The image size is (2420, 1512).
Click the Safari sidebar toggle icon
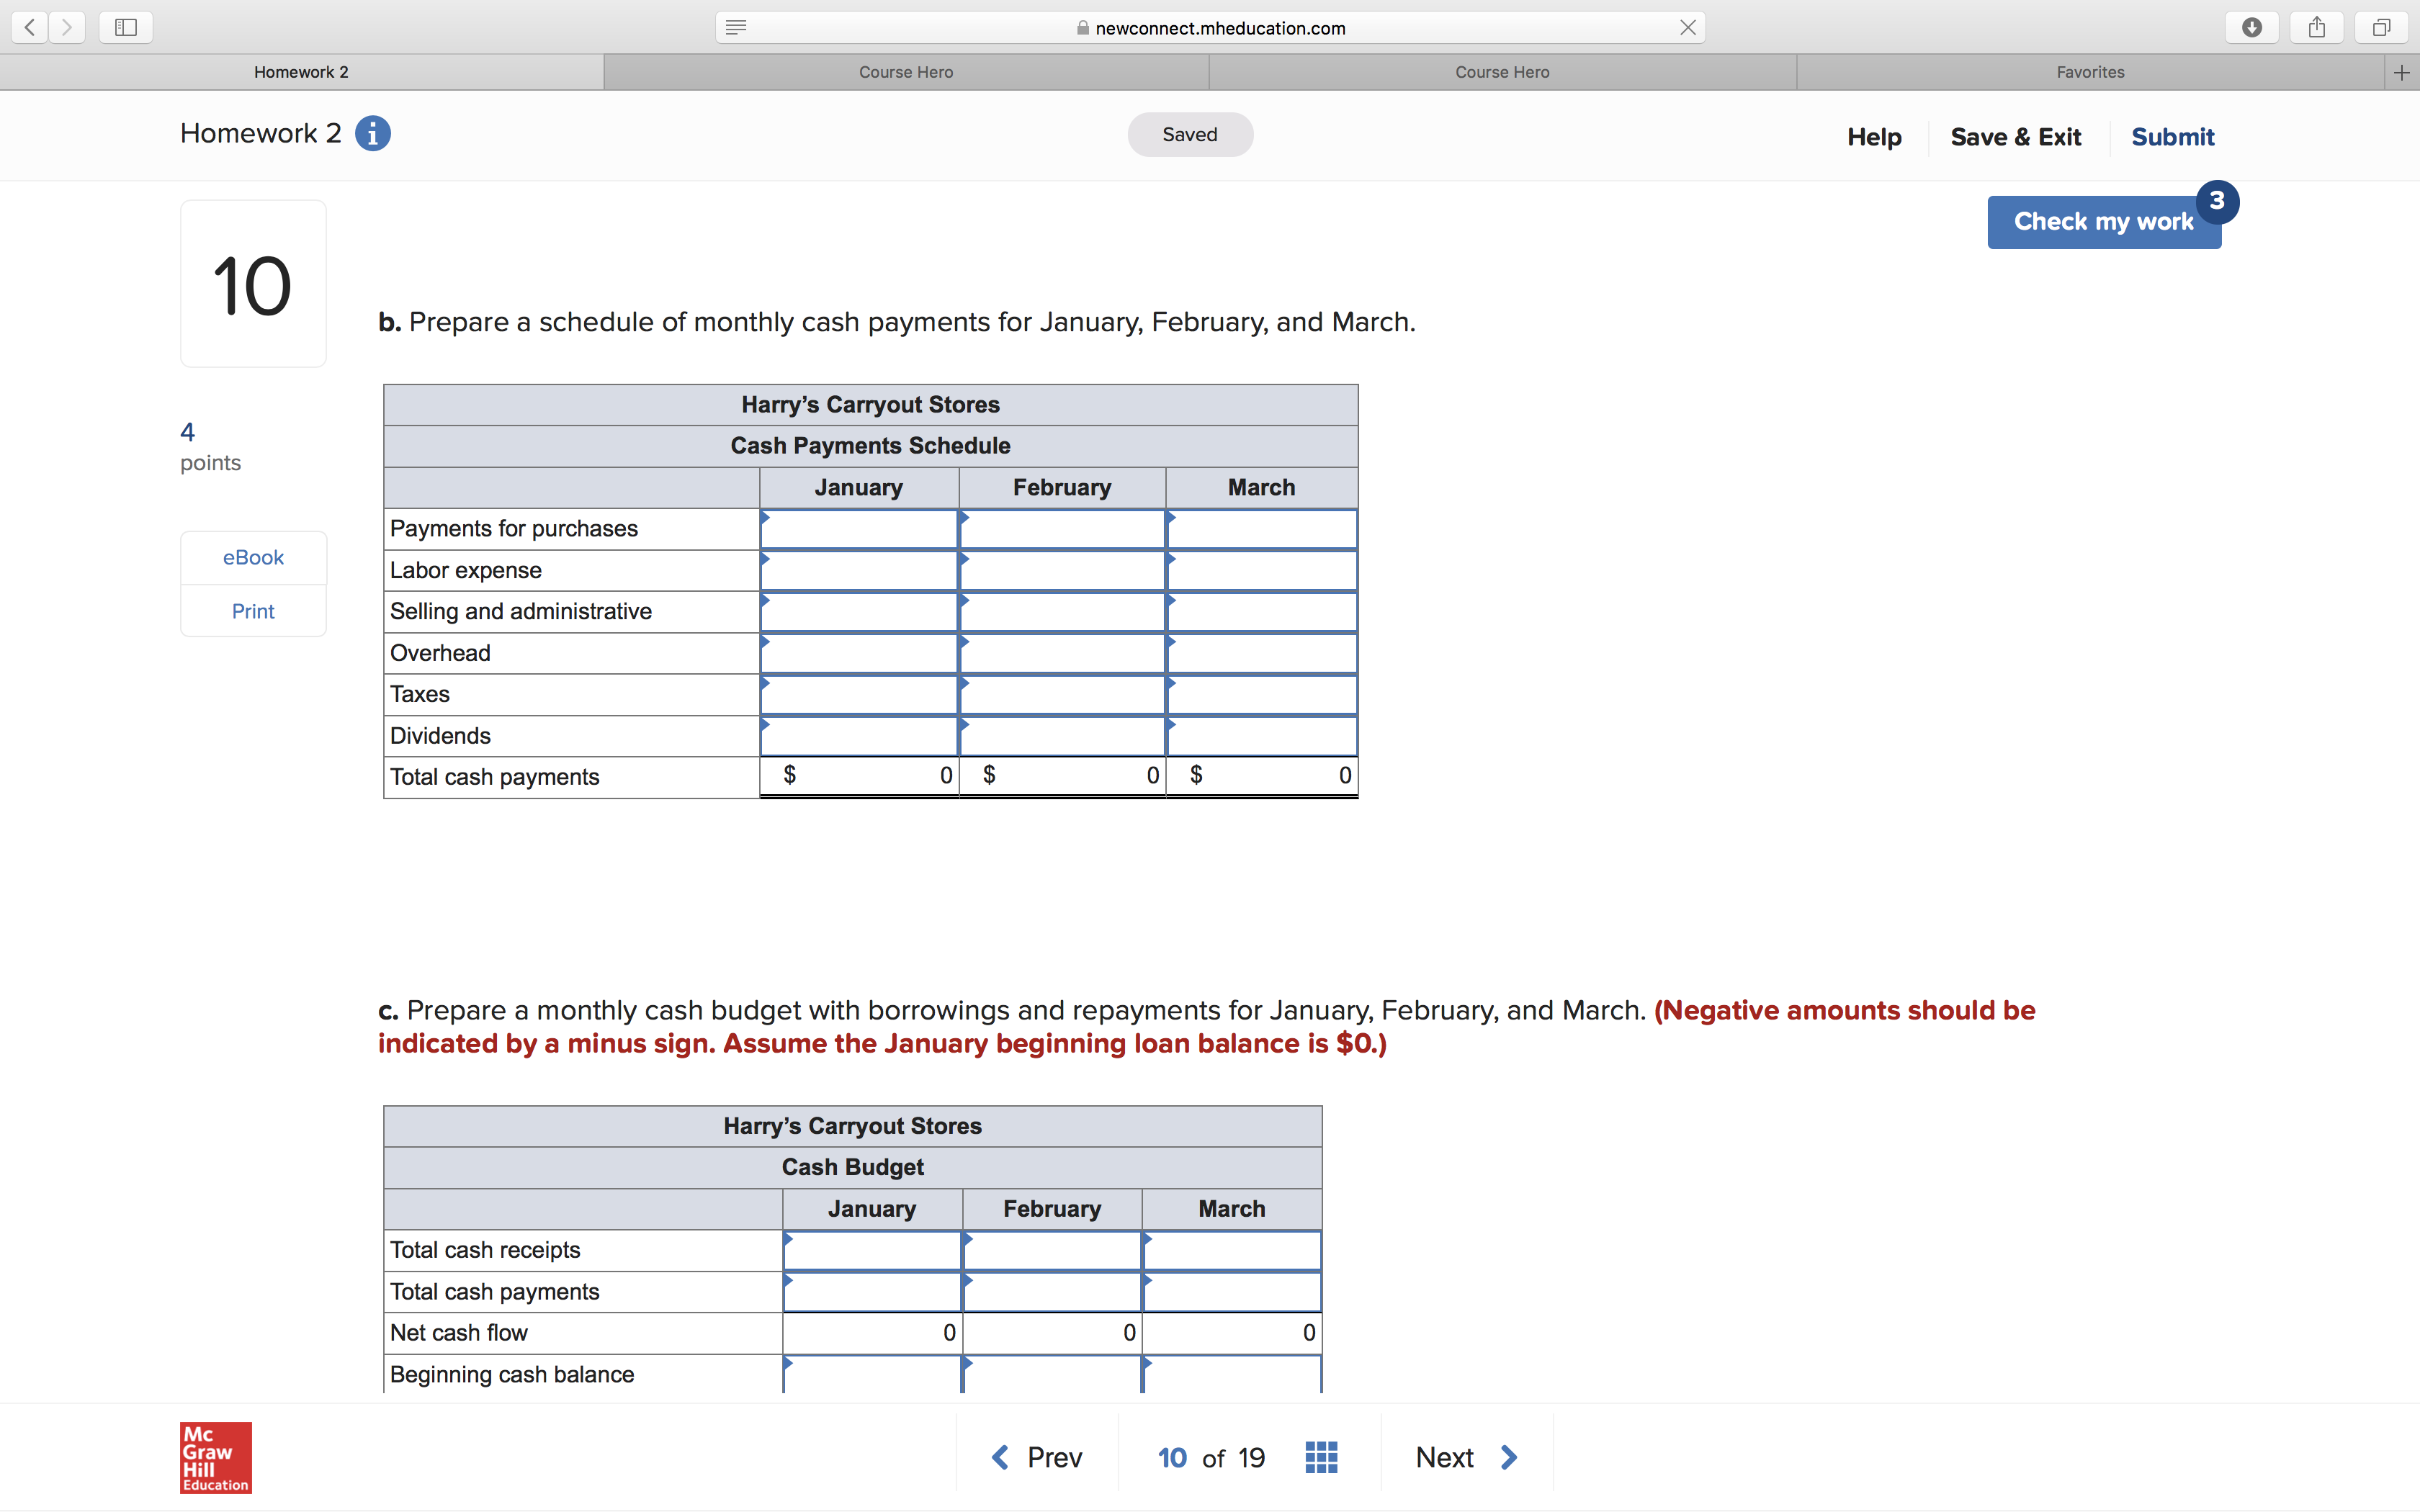tap(126, 27)
